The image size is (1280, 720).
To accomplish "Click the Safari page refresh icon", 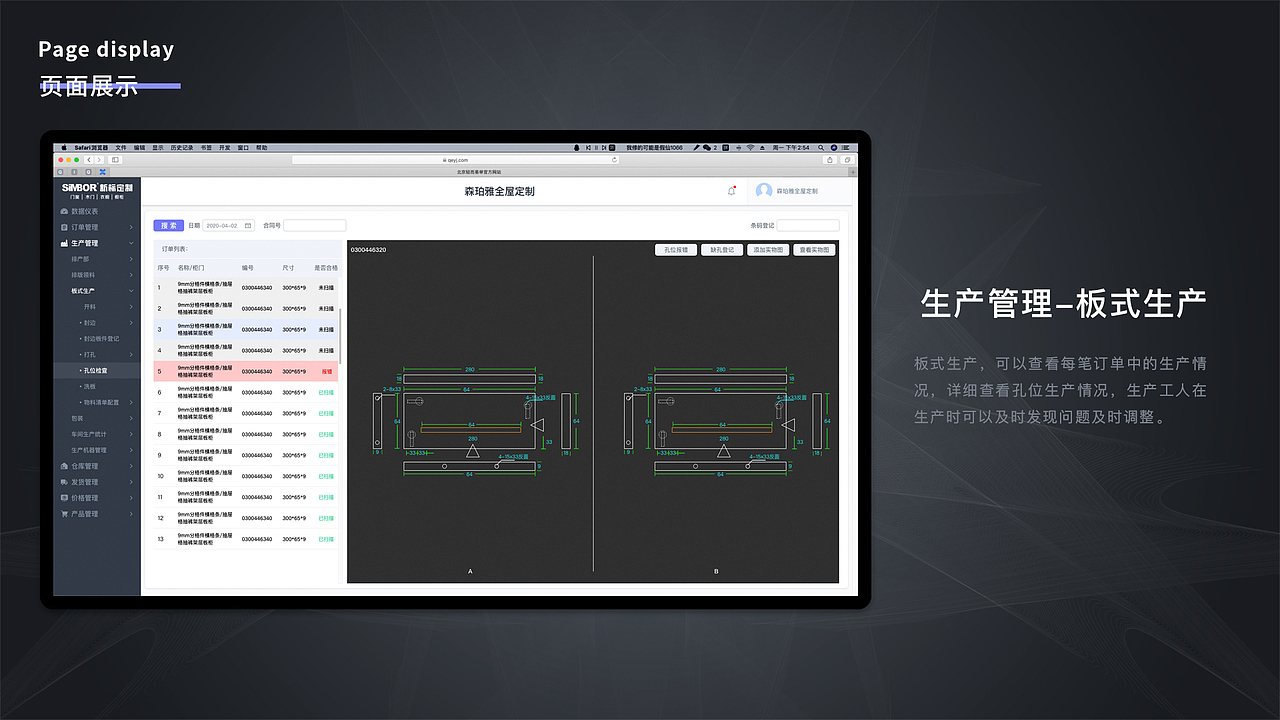I will [614, 158].
